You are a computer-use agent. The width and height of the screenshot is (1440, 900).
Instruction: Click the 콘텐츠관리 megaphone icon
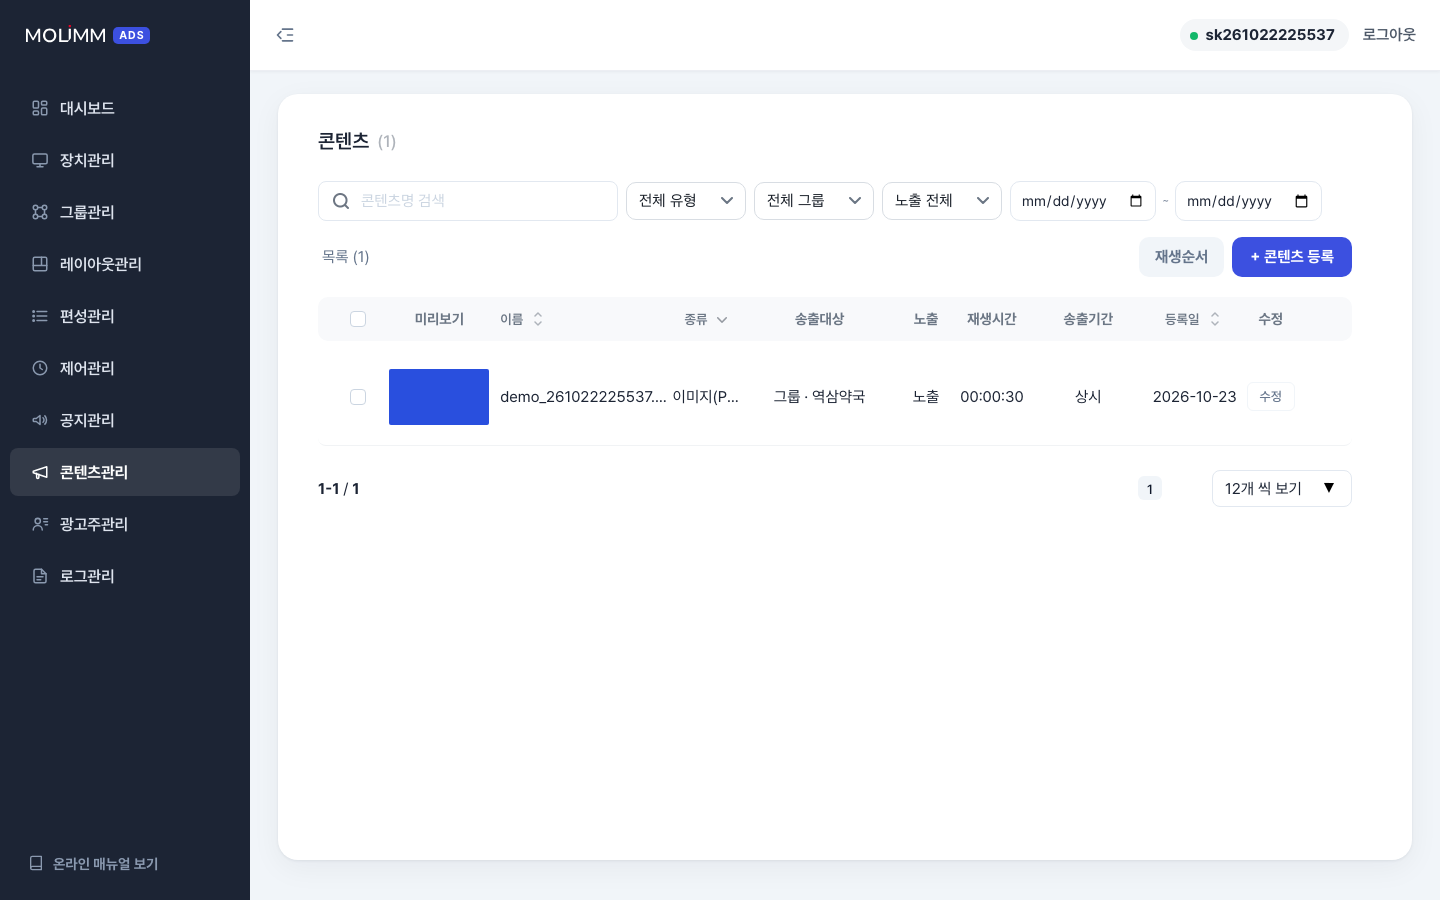[x=40, y=472]
